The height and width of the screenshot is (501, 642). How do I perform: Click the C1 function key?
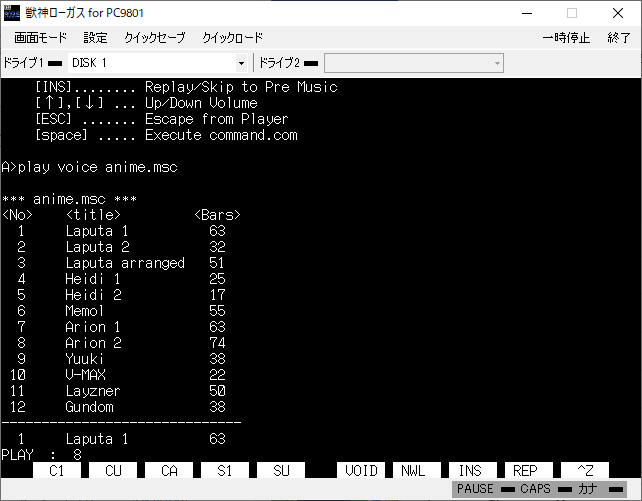point(57,470)
